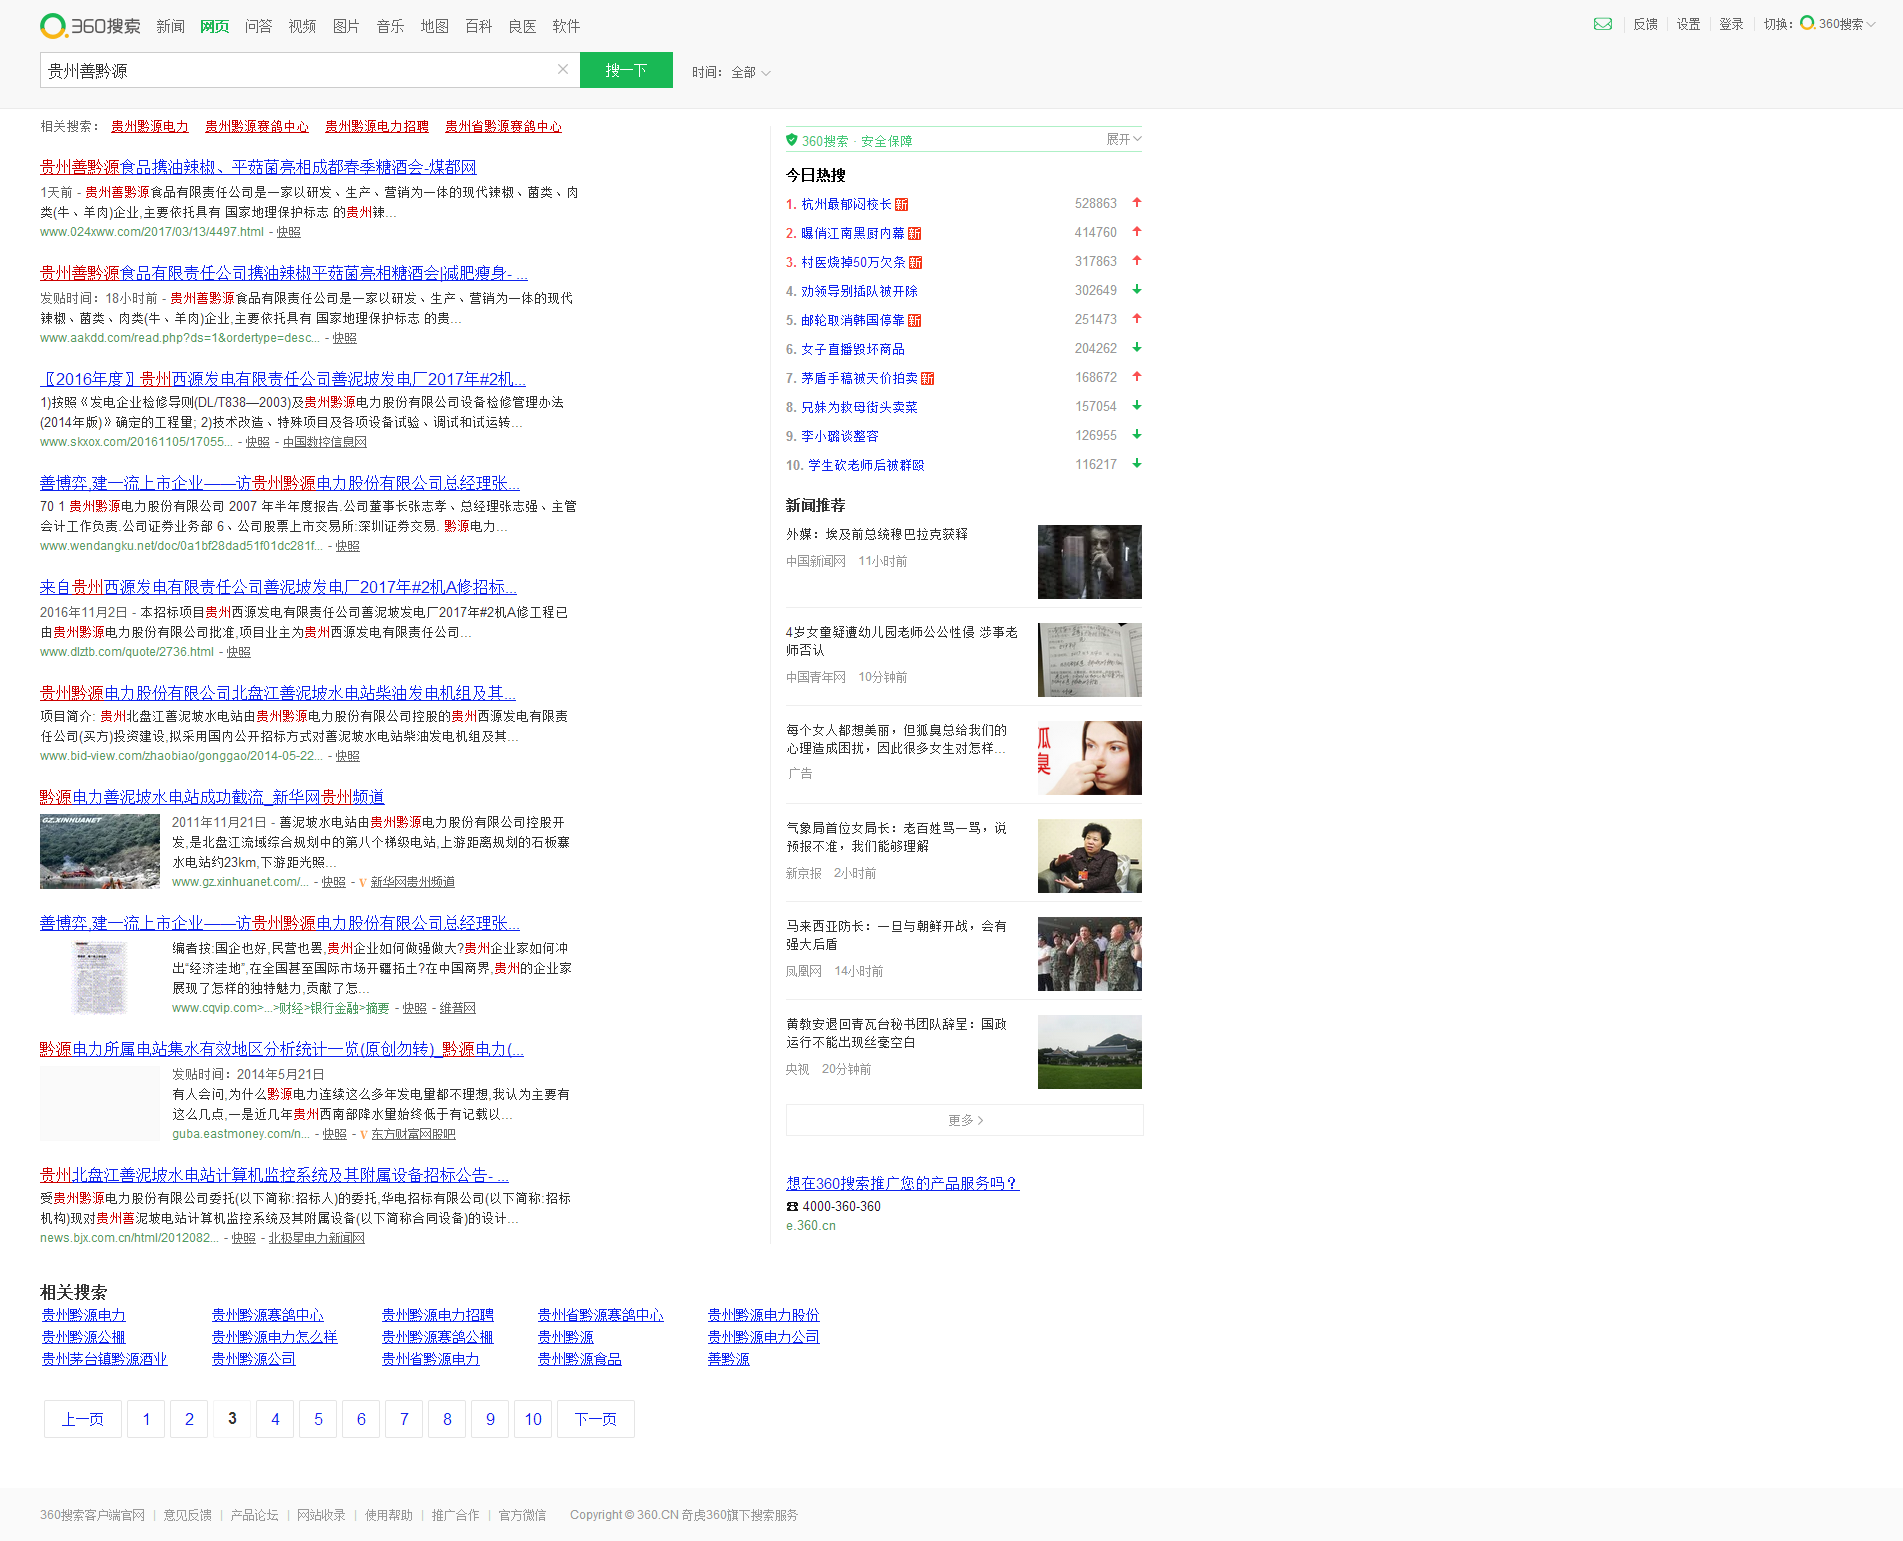Viewport: 1903px width, 1541px height.
Task: Expand the 展开 security panel
Action: point(1123,139)
